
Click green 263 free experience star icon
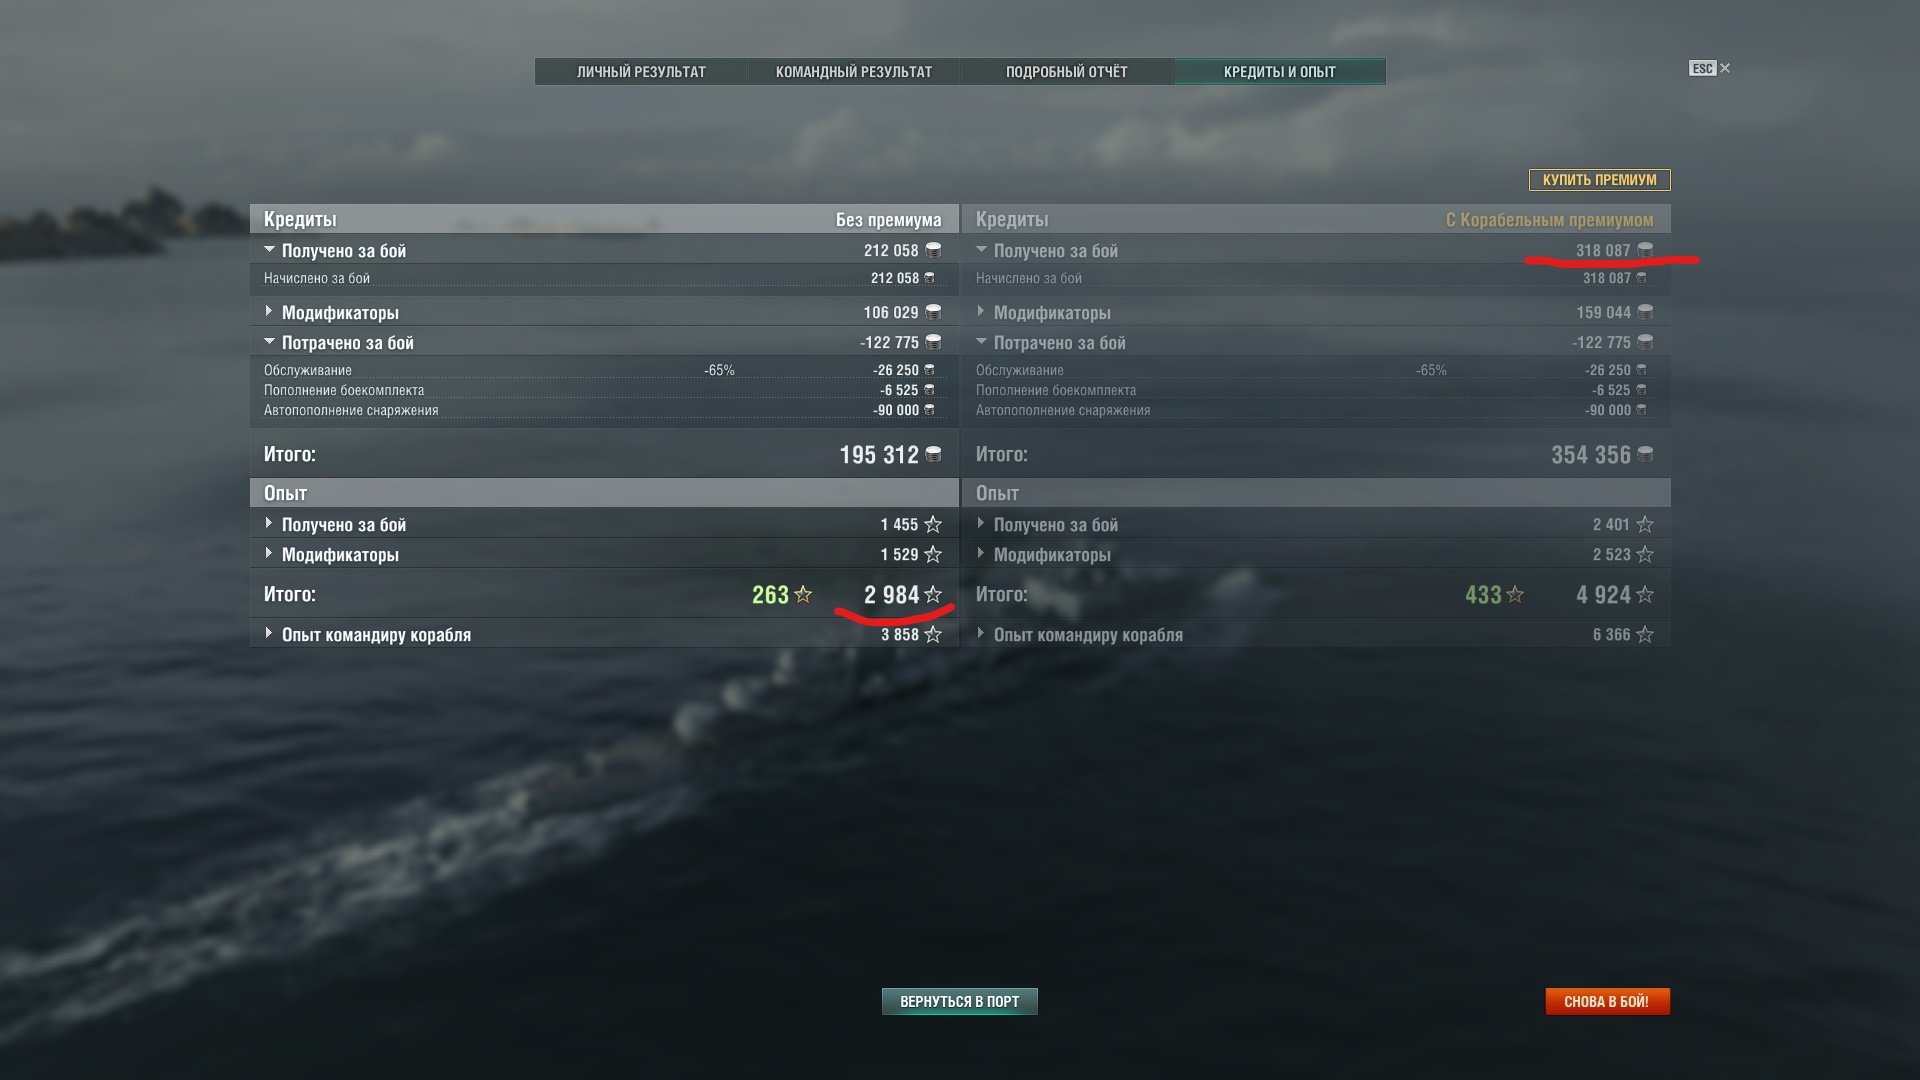click(x=802, y=595)
